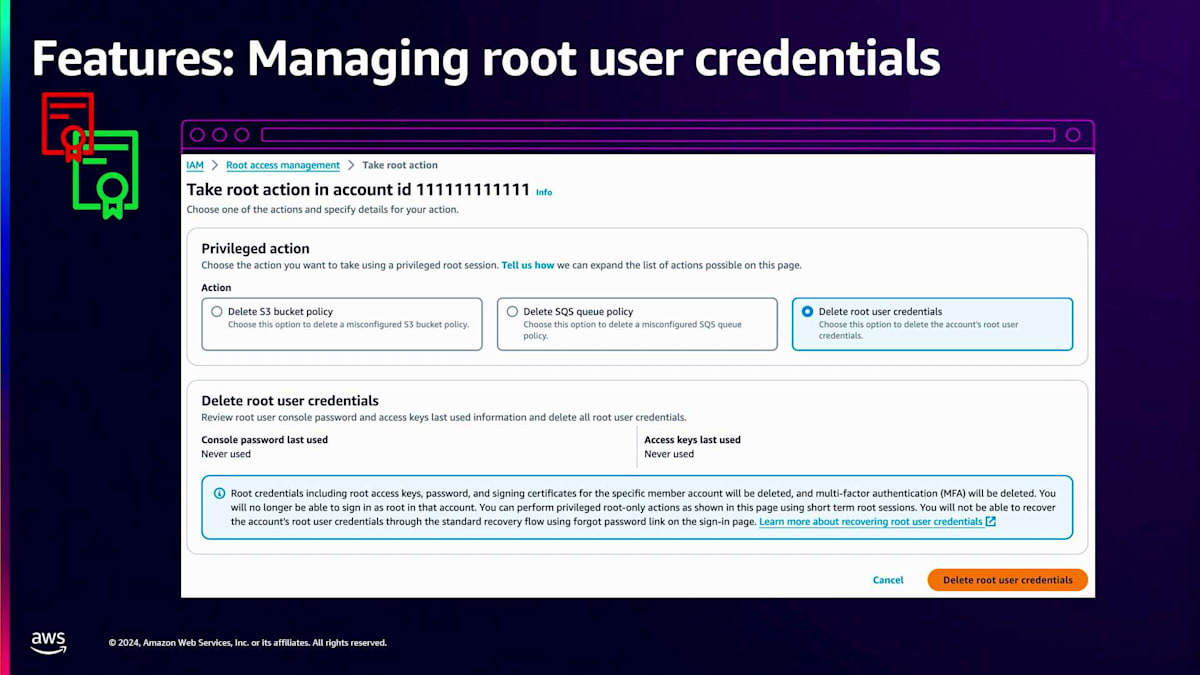This screenshot has height=675, width=1200.
Task: Select Delete S3 bucket policy radio option
Action: point(217,312)
